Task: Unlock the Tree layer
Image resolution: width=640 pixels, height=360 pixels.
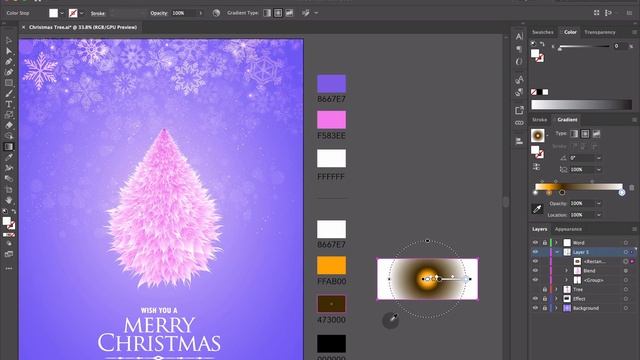Action: (x=544, y=289)
